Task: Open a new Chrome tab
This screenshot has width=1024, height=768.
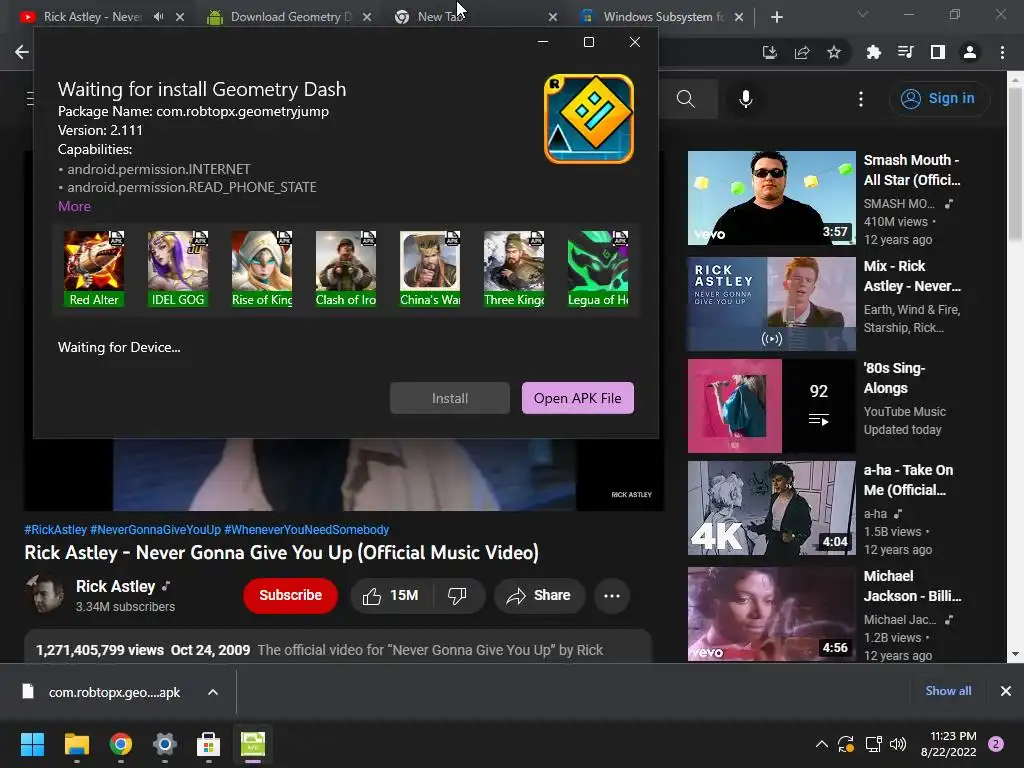Action: pyautogui.click(x=776, y=17)
